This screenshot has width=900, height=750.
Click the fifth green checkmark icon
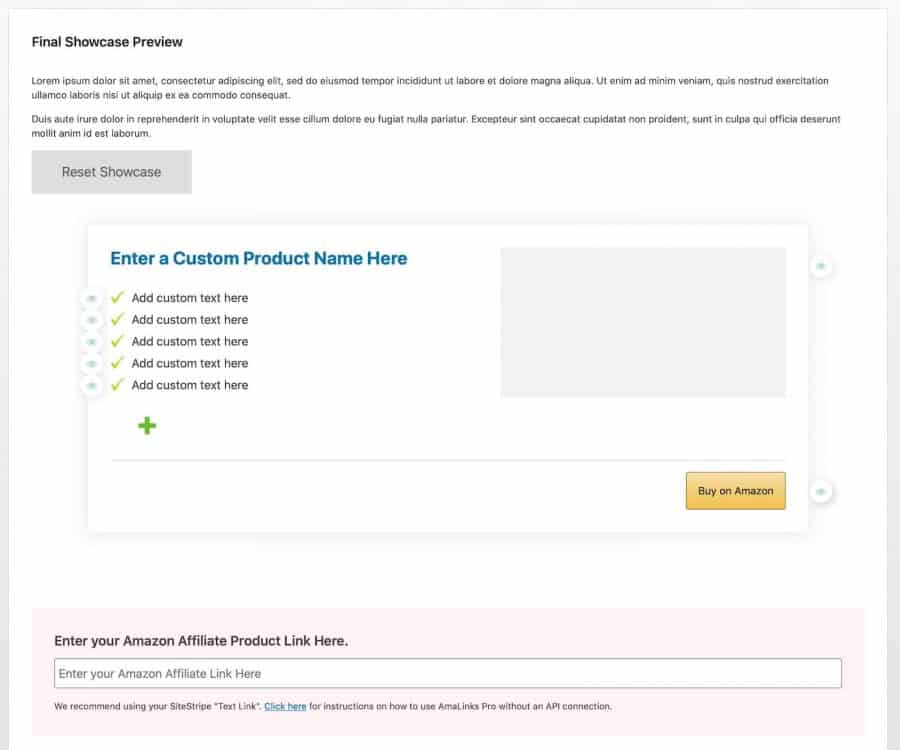[118, 384]
